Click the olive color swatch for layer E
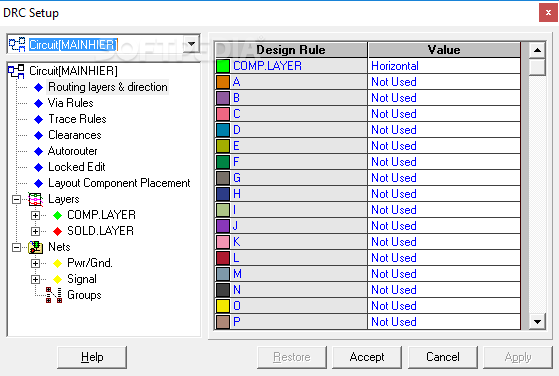The image size is (559, 376). pyautogui.click(x=223, y=146)
